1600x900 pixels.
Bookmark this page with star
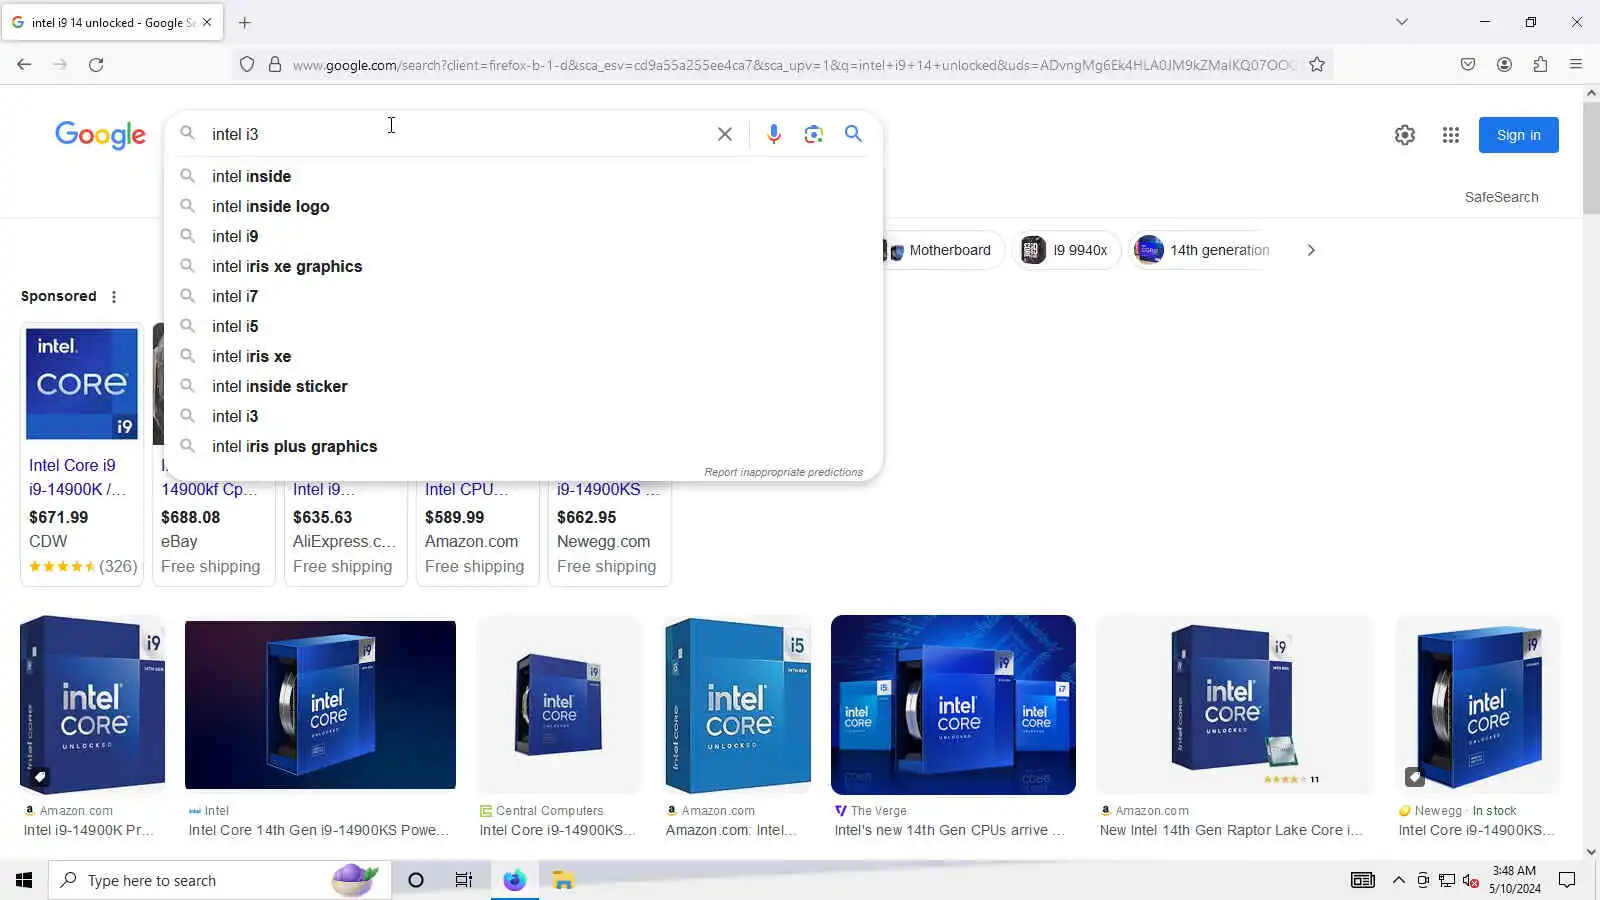click(1317, 64)
